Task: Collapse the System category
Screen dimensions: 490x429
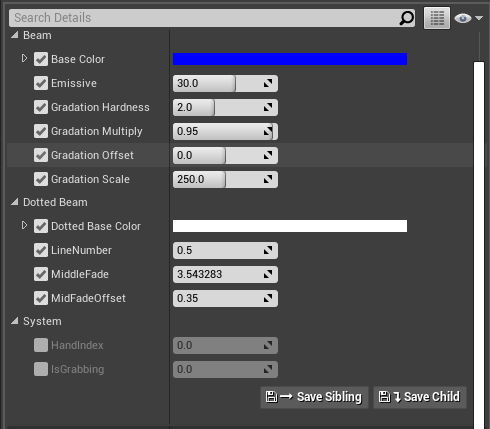Action: (x=15, y=321)
